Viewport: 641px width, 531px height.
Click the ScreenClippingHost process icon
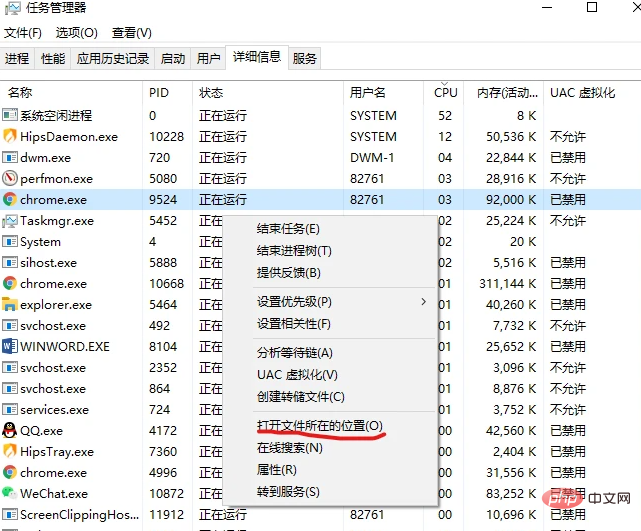pyautogui.click(x=10, y=514)
